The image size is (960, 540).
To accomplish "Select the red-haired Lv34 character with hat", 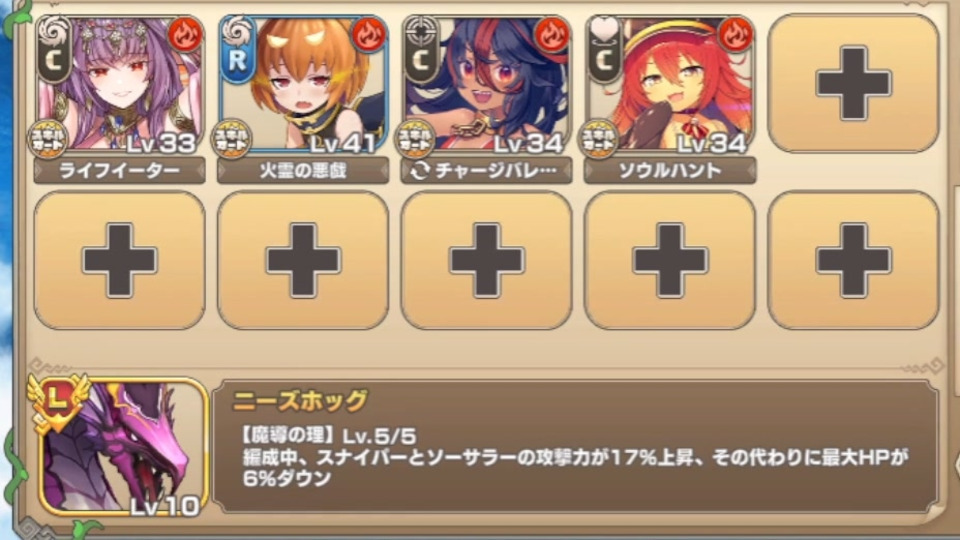I will click(670, 84).
